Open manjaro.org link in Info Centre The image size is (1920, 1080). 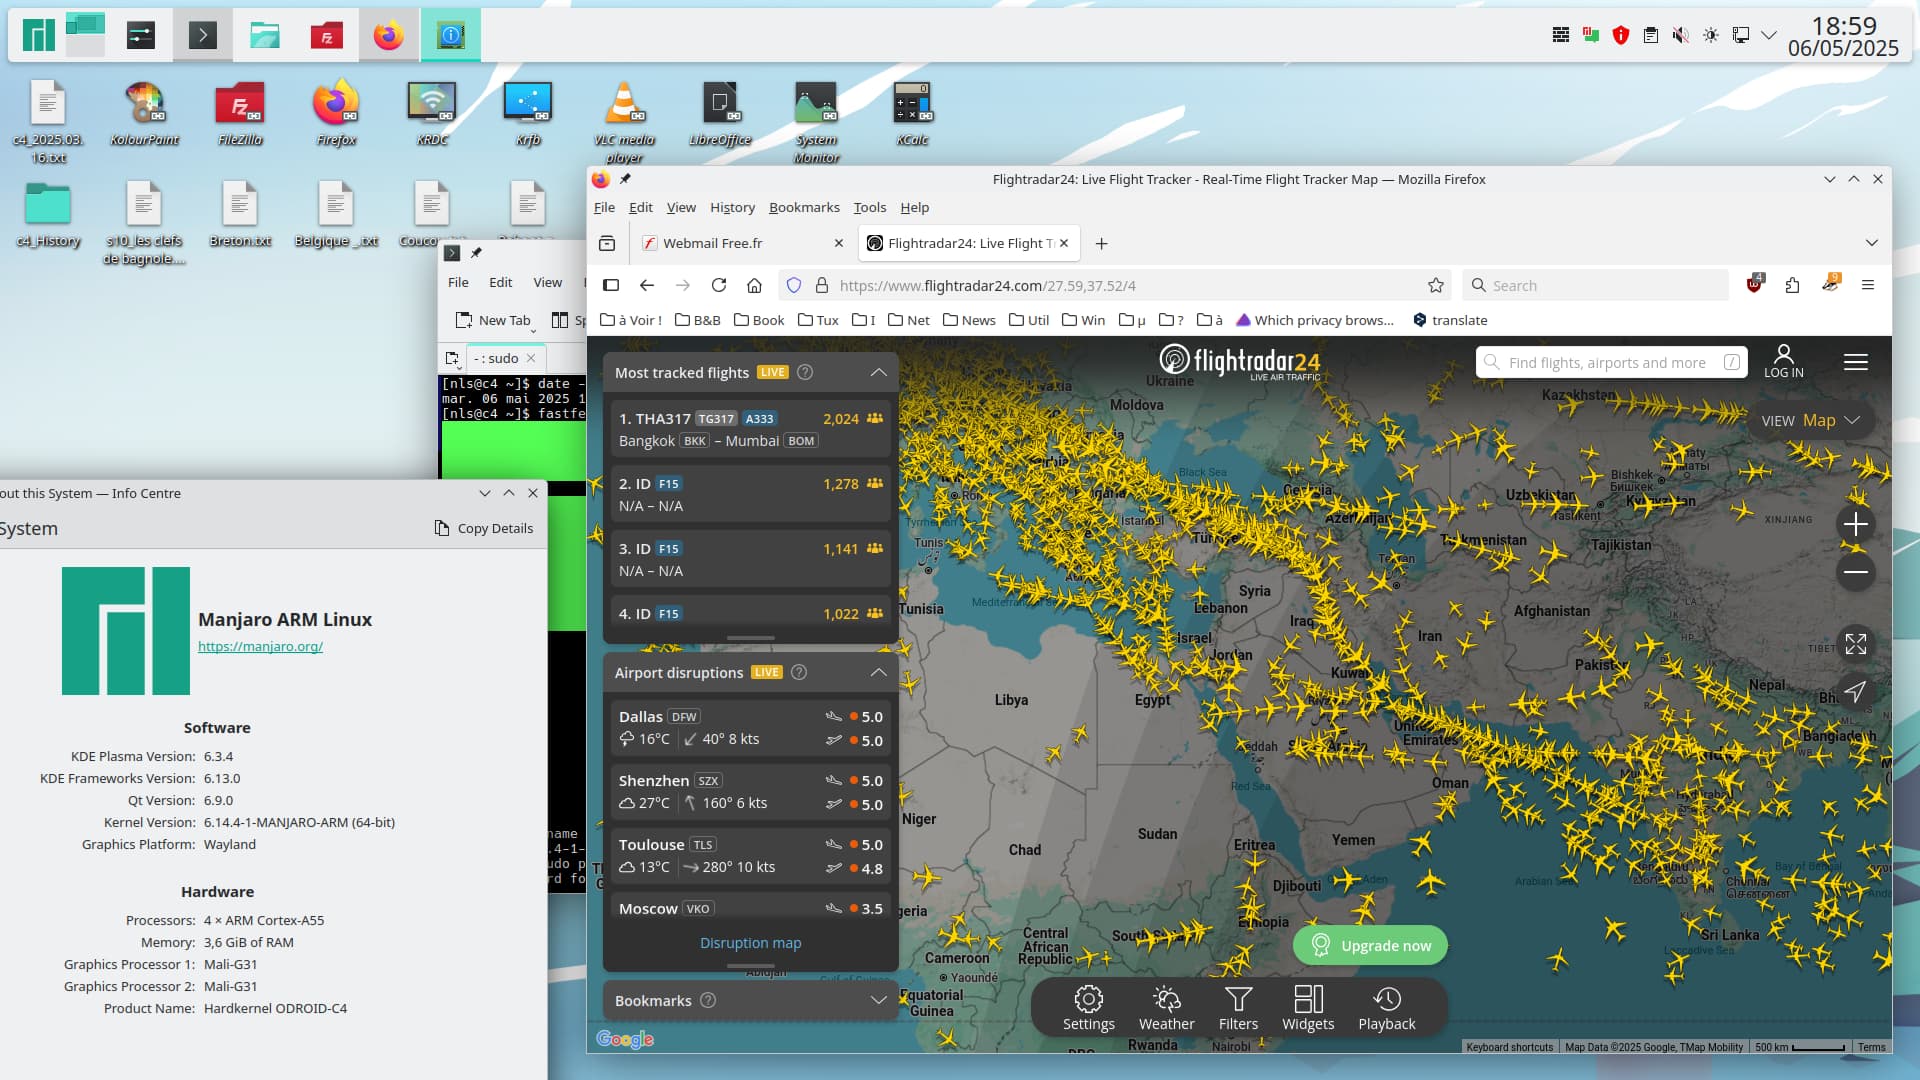260,646
